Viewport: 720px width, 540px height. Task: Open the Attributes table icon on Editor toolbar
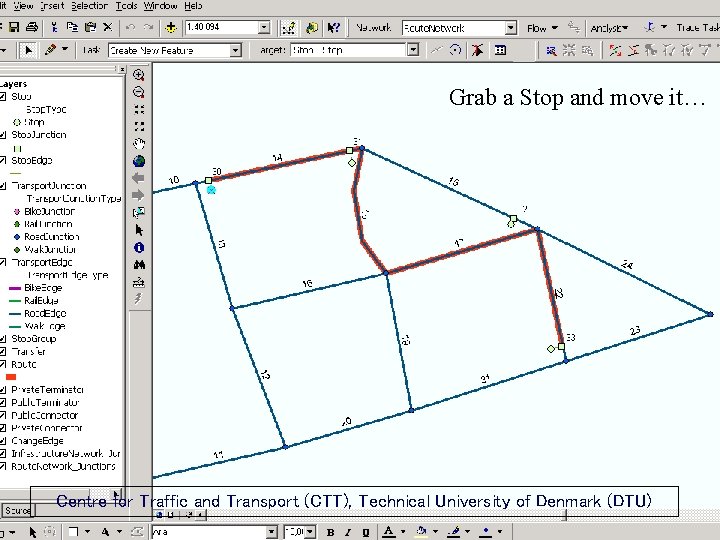[x=501, y=50]
